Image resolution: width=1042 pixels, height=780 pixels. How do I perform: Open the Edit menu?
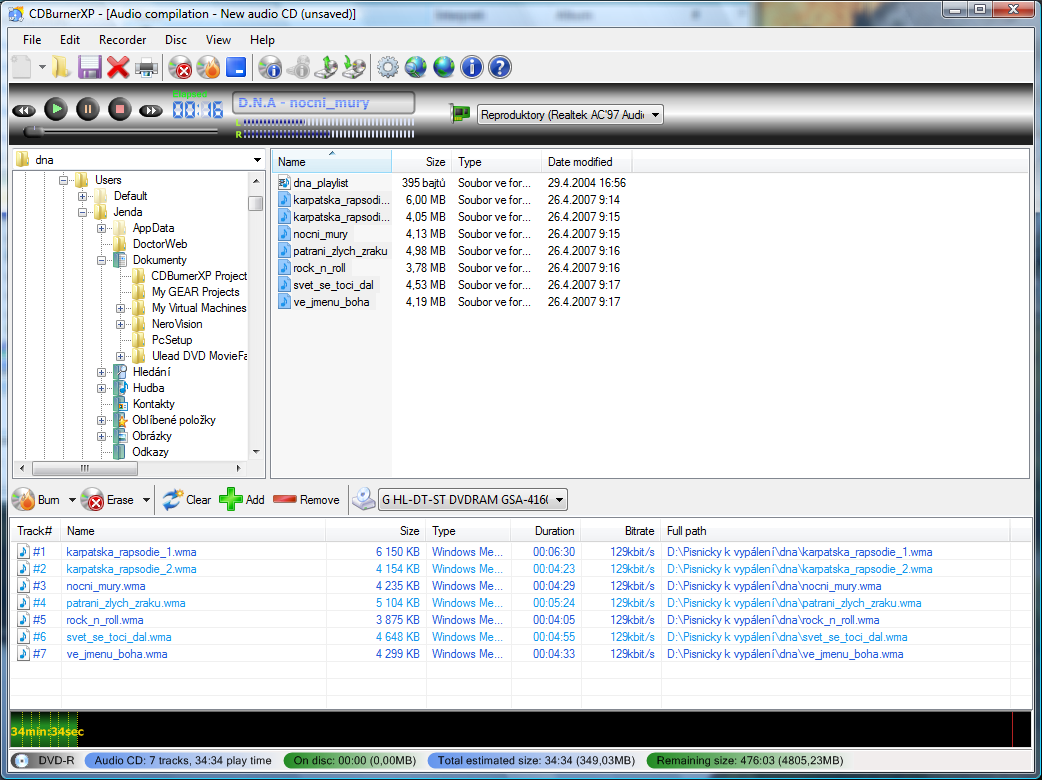pyautogui.click(x=70, y=40)
